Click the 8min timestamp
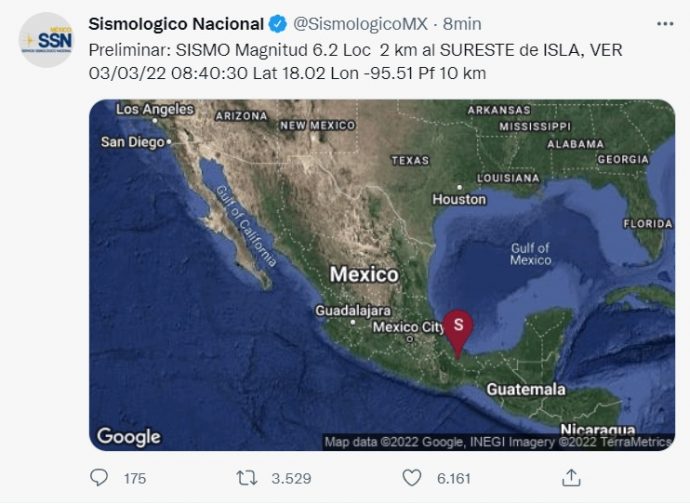The height and width of the screenshot is (504, 690). [x=462, y=24]
